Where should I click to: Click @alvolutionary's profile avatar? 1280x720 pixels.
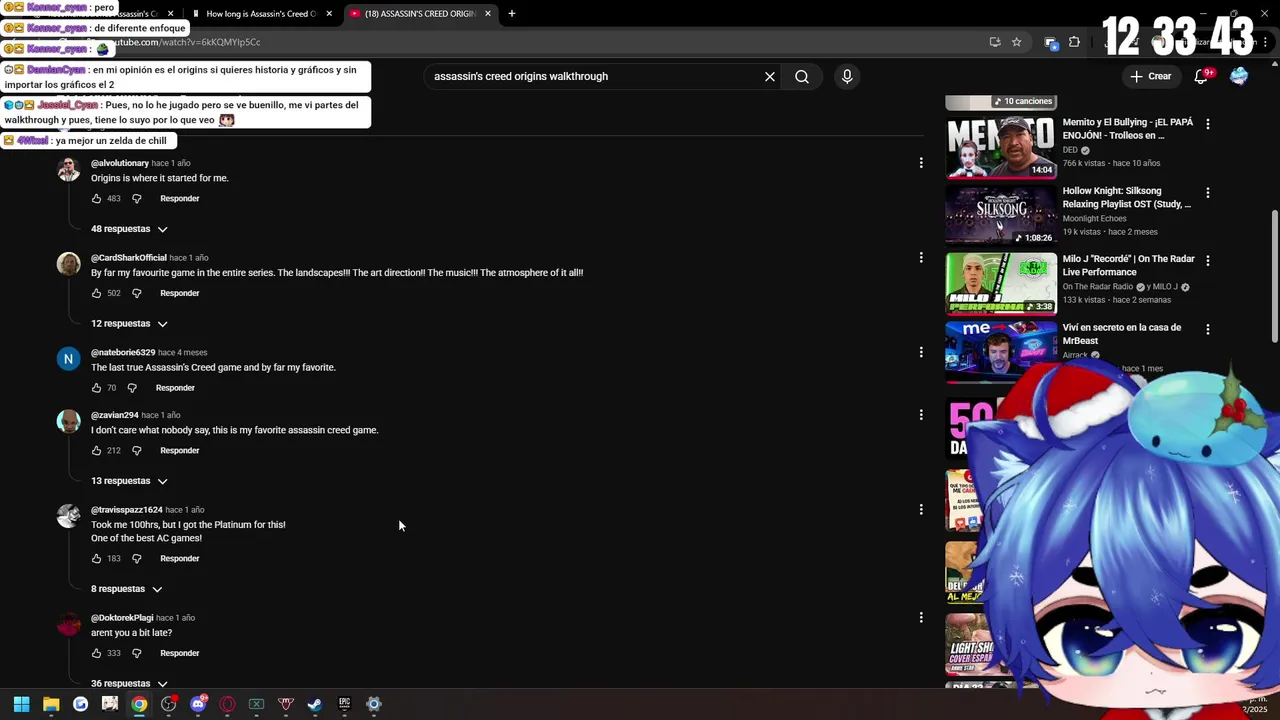[x=68, y=169]
